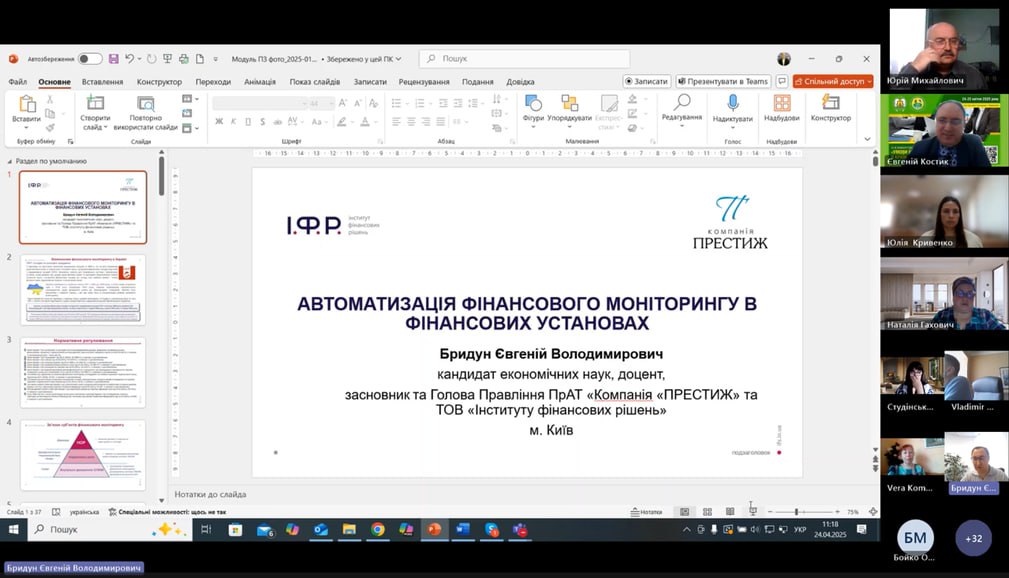This screenshot has height=578, width=1009.
Task: Open the Довідка tab
Action: pyautogui.click(x=520, y=82)
